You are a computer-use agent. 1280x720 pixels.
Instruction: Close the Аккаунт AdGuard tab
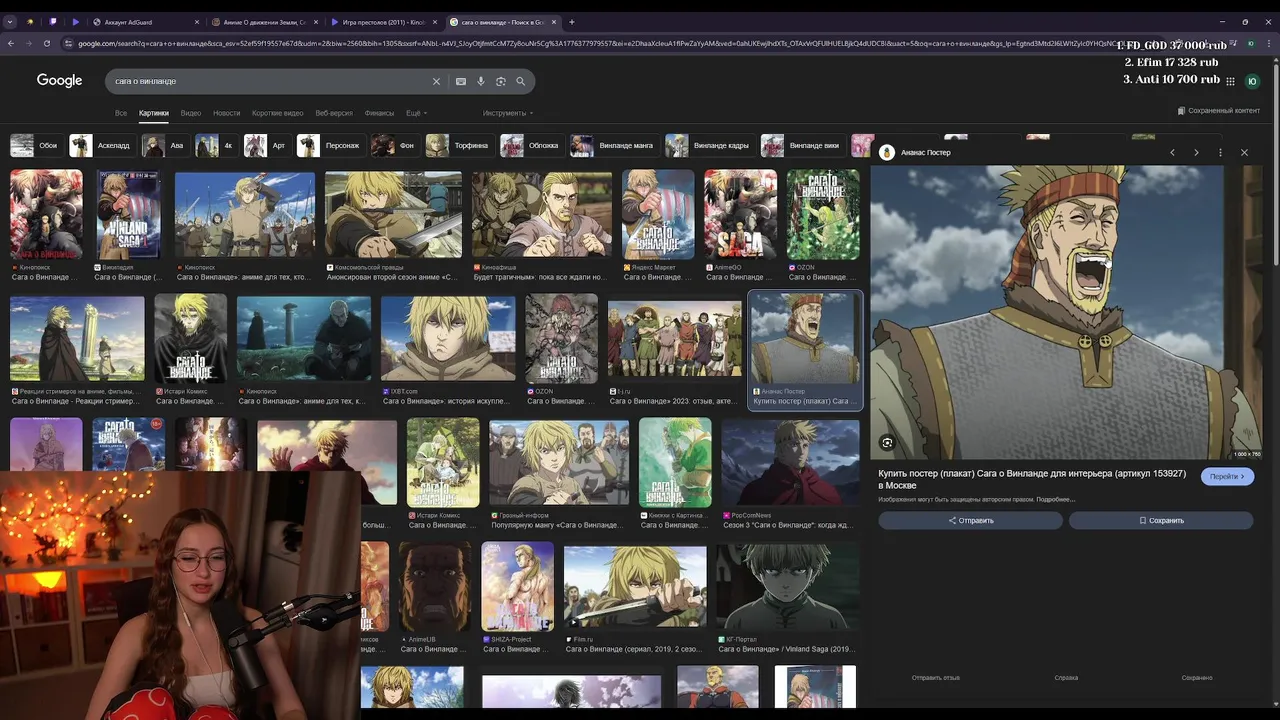196,21
